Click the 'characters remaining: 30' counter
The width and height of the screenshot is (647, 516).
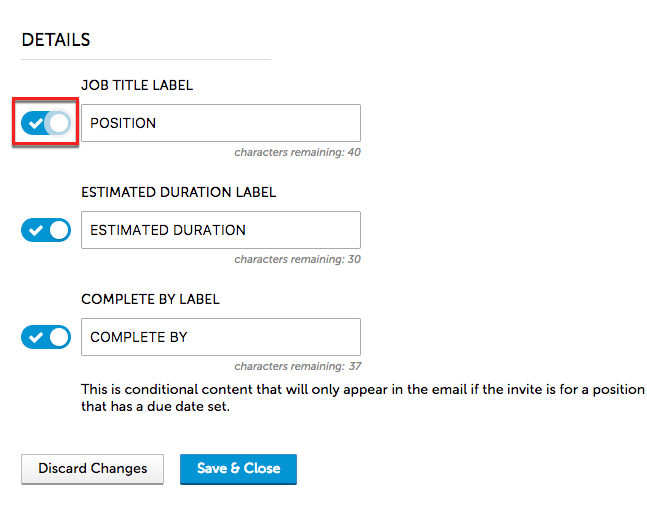pos(297,259)
